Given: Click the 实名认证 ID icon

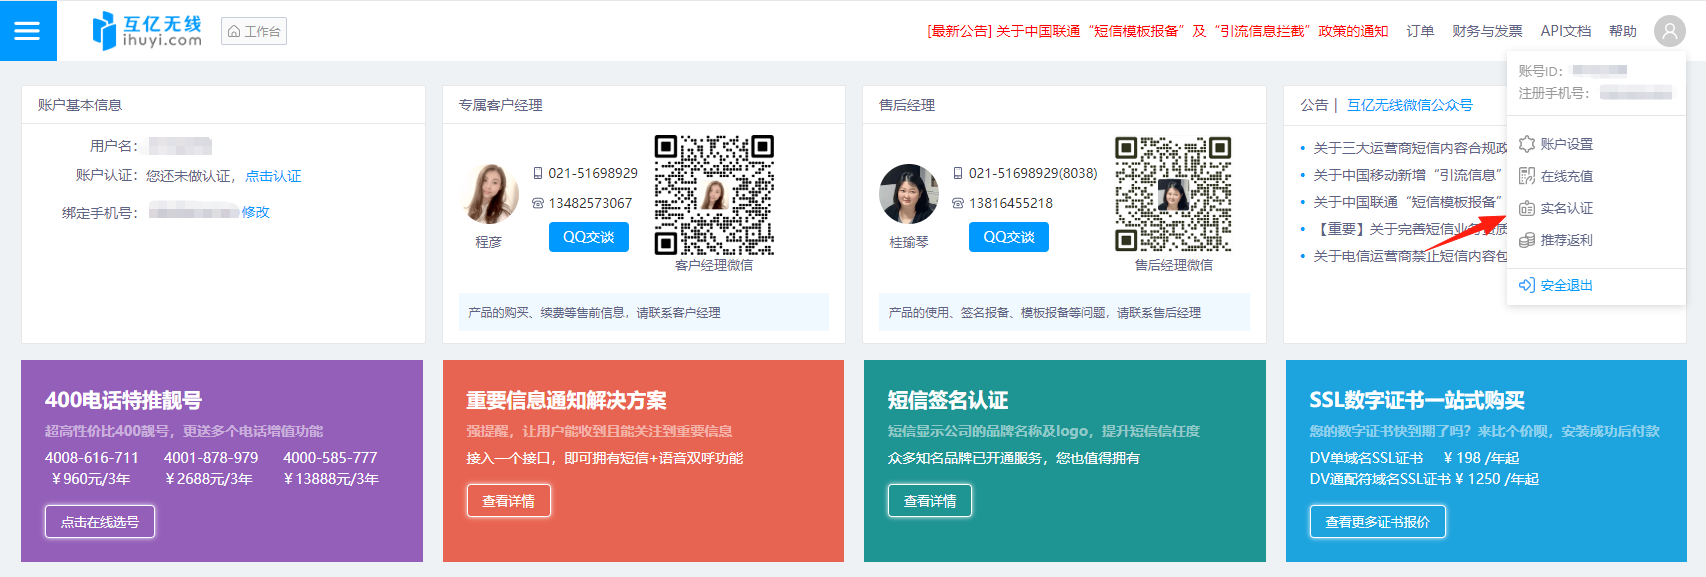Looking at the screenshot, I should click(1526, 208).
